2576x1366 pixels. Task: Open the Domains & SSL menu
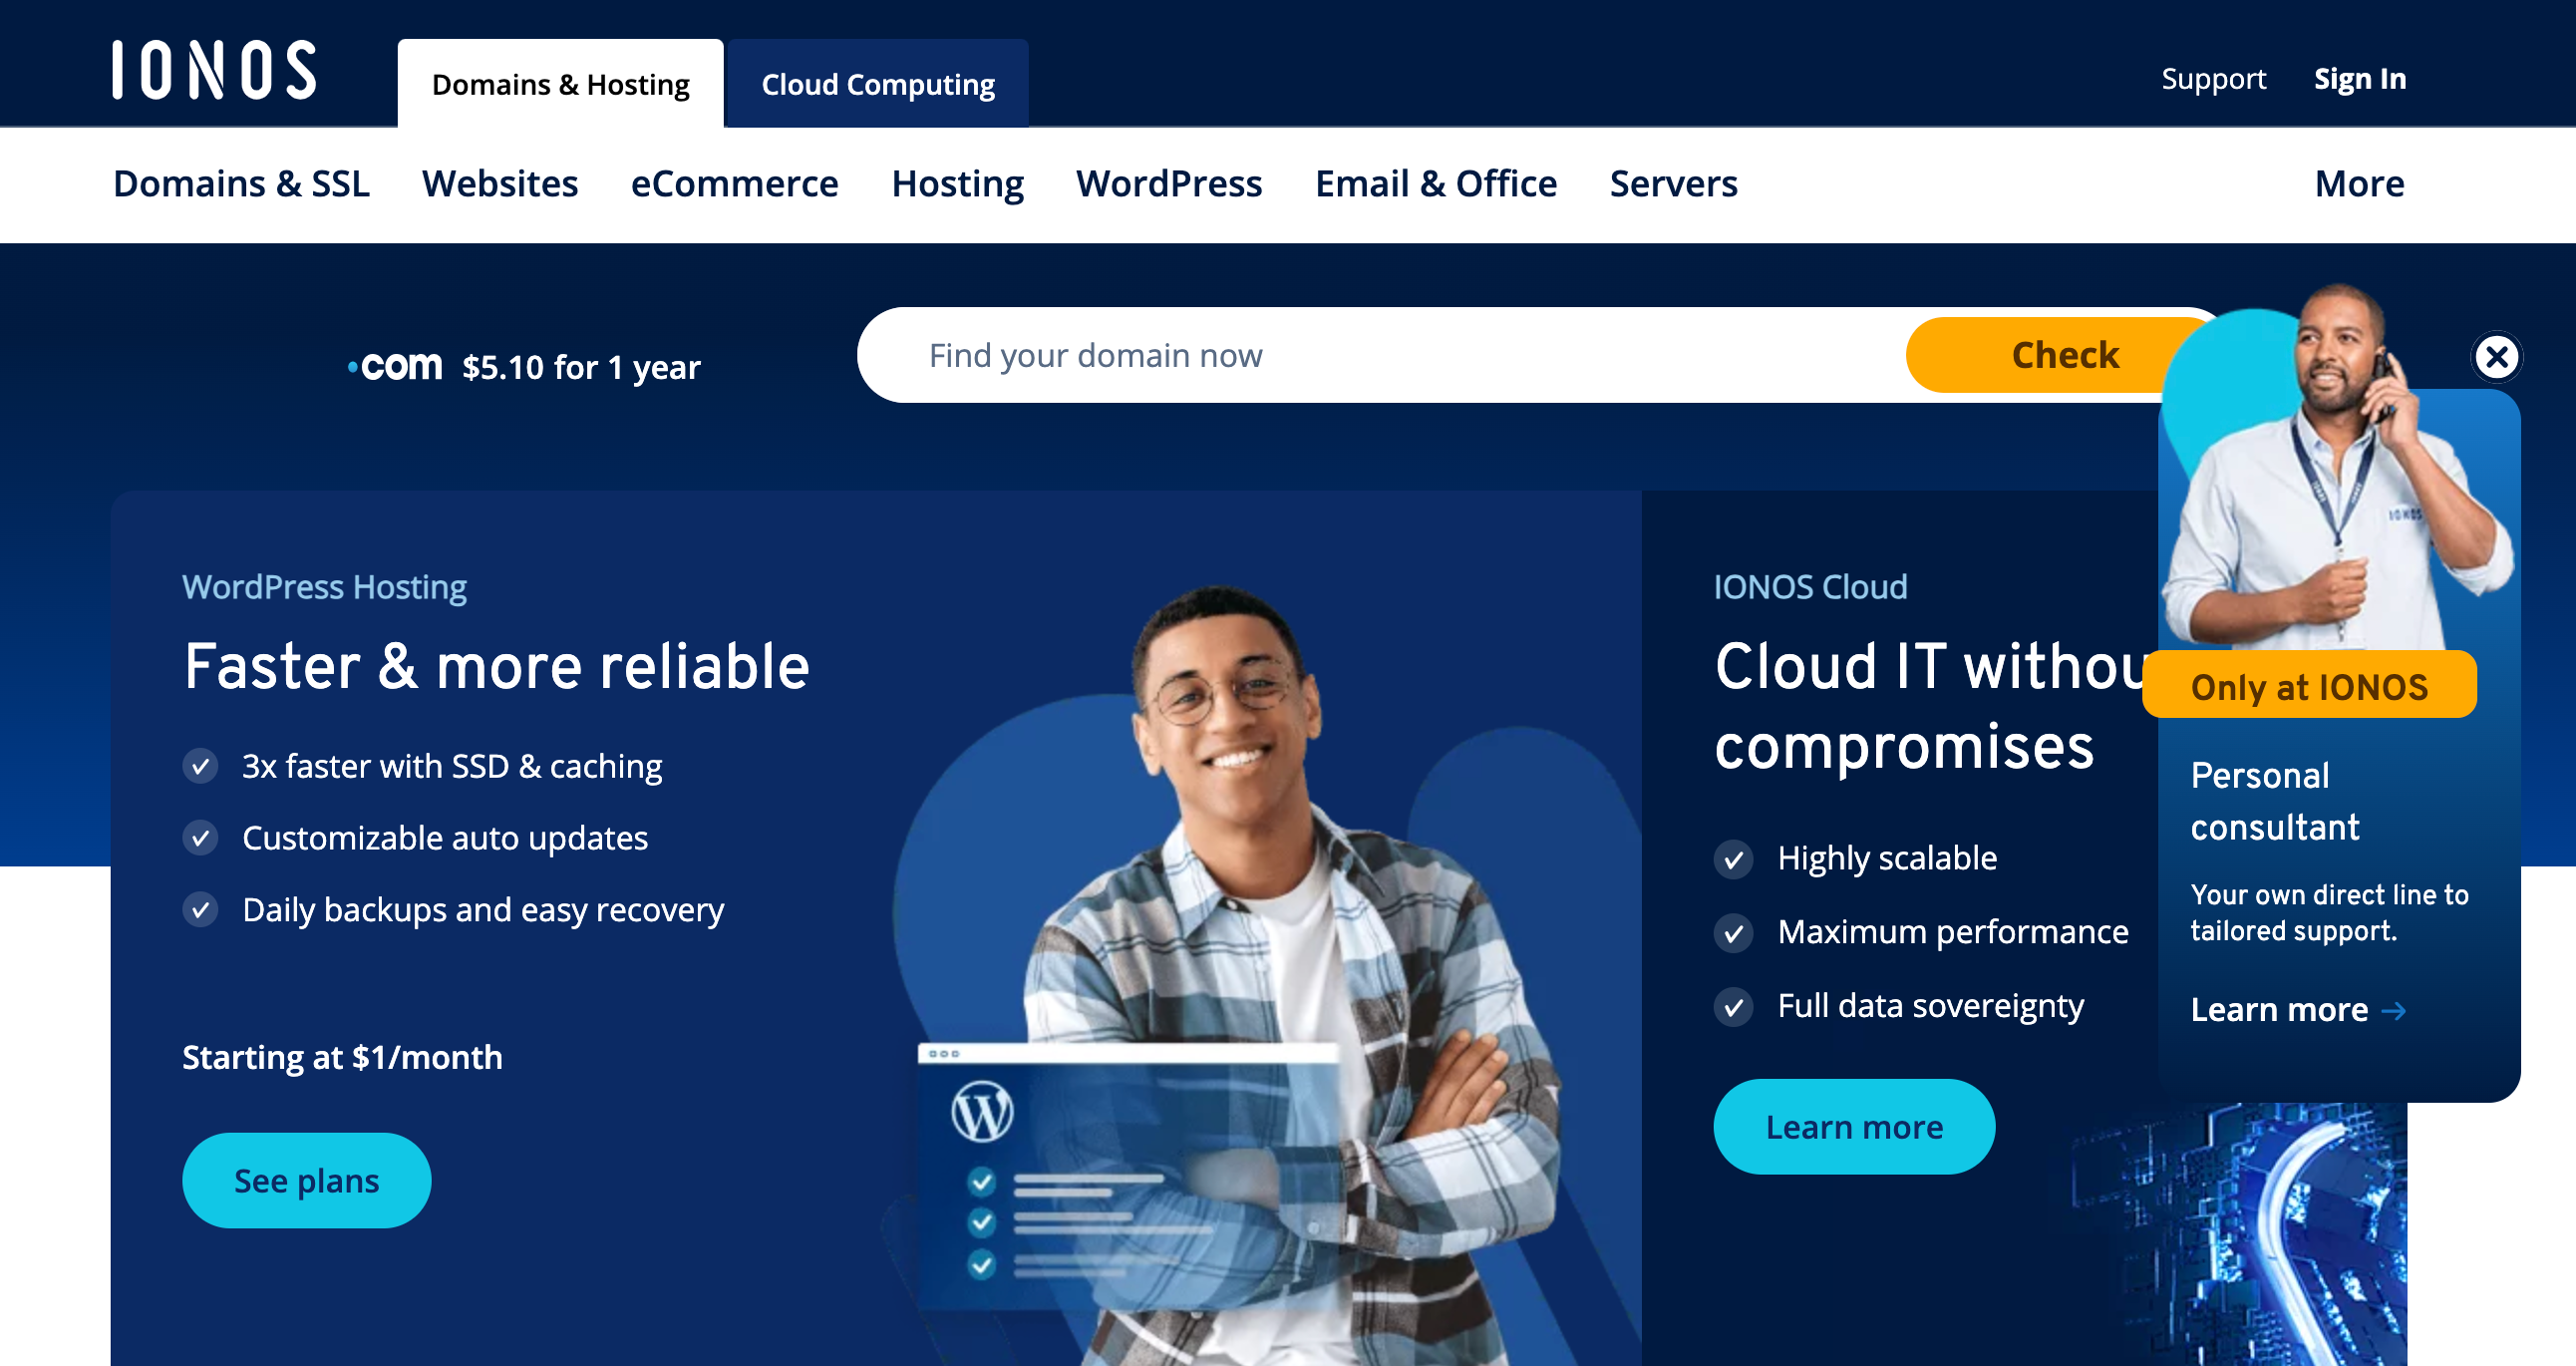(241, 184)
